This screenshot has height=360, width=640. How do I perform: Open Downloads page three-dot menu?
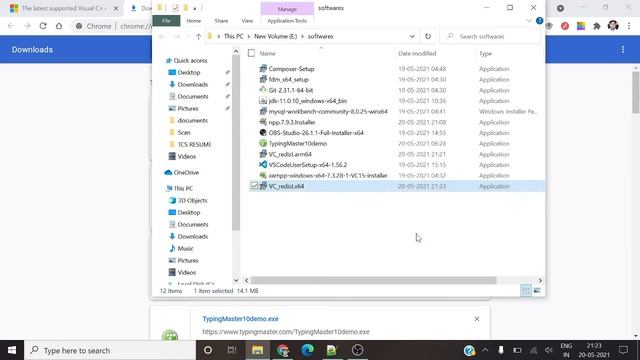pos(623,49)
